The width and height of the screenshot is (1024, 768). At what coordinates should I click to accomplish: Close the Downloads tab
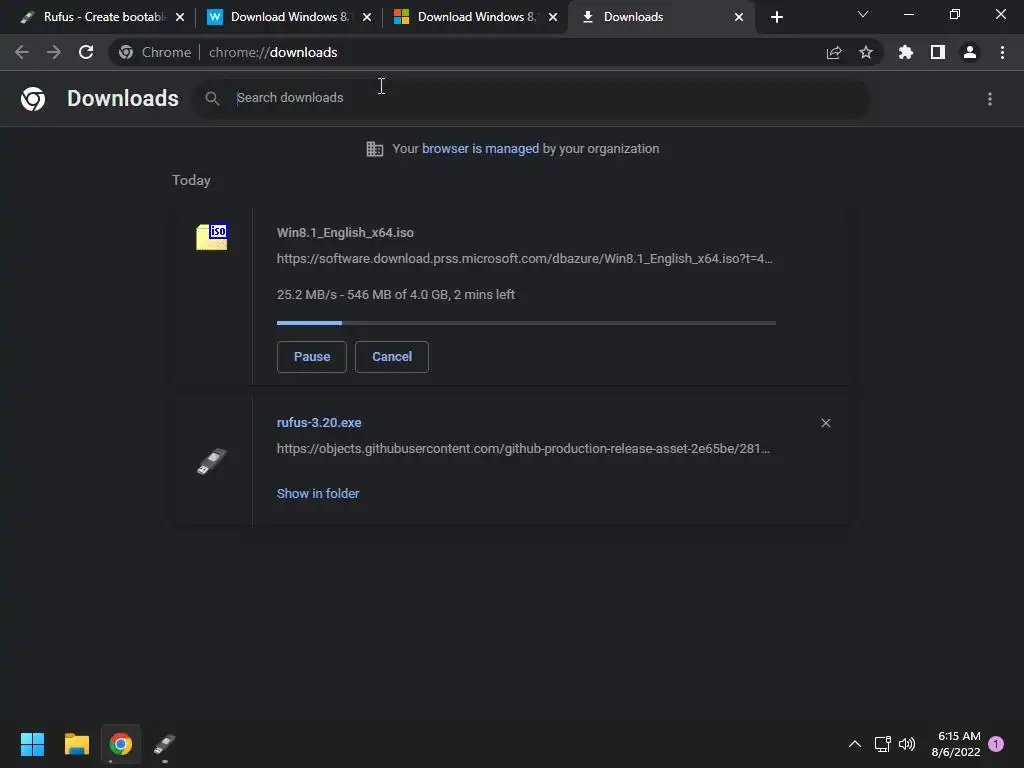[739, 17]
